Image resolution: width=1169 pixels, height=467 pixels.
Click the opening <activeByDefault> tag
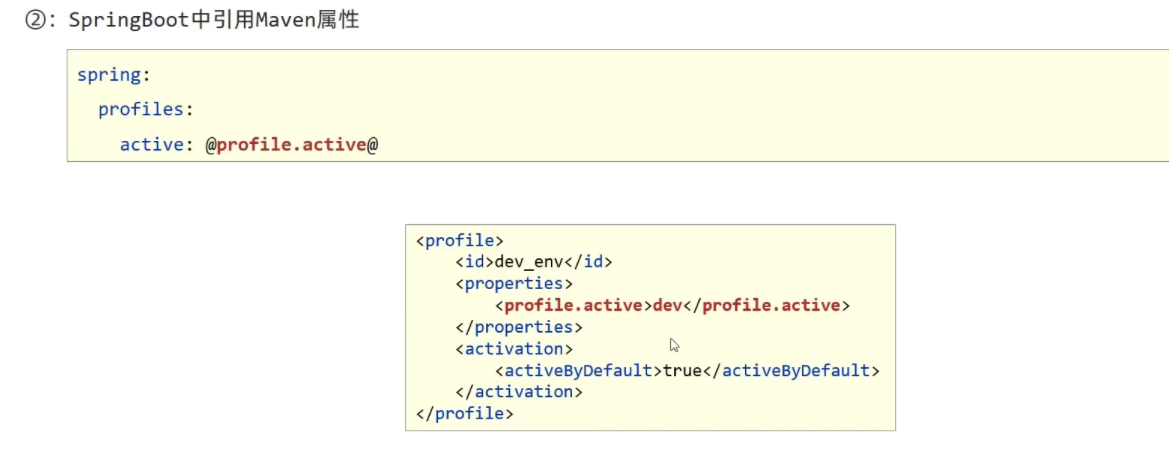pyautogui.click(x=578, y=371)
